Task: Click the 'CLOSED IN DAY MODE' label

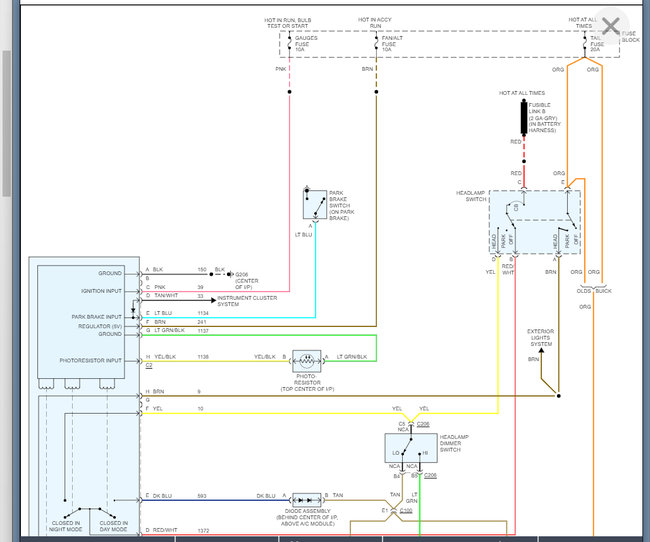Action: click(113, 526)
